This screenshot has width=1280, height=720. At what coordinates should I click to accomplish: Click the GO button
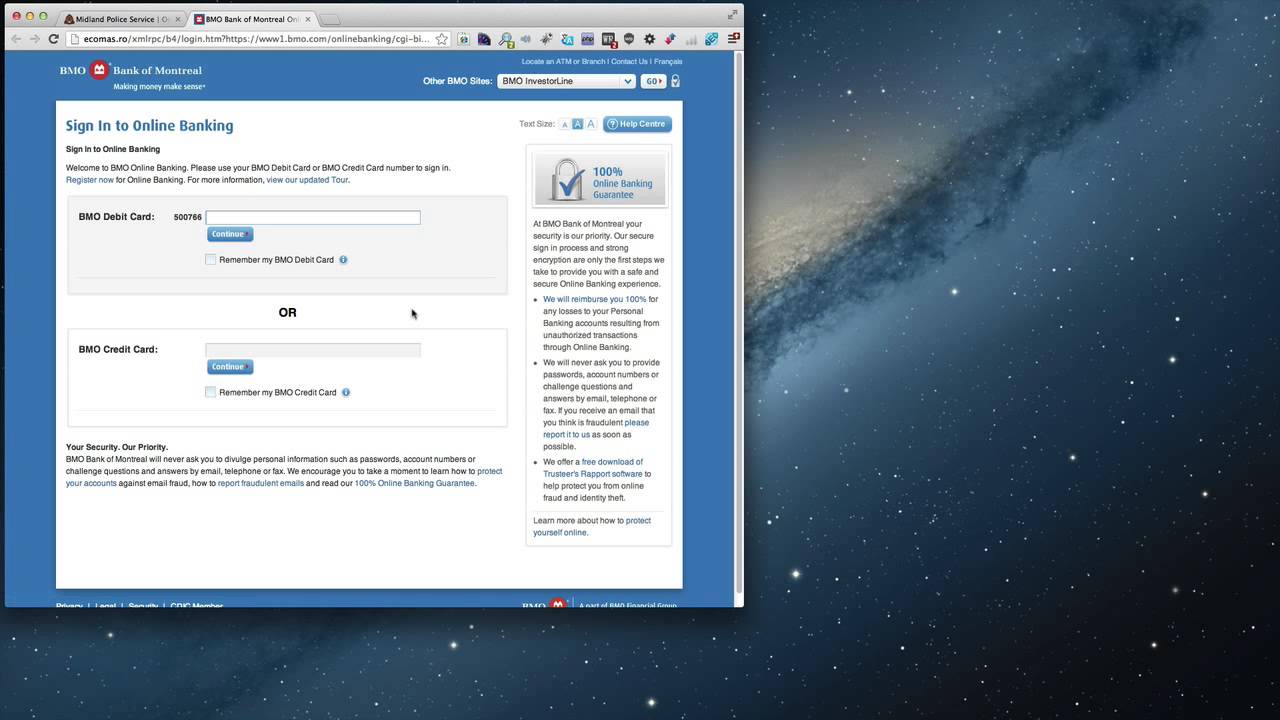coord(653,81)
